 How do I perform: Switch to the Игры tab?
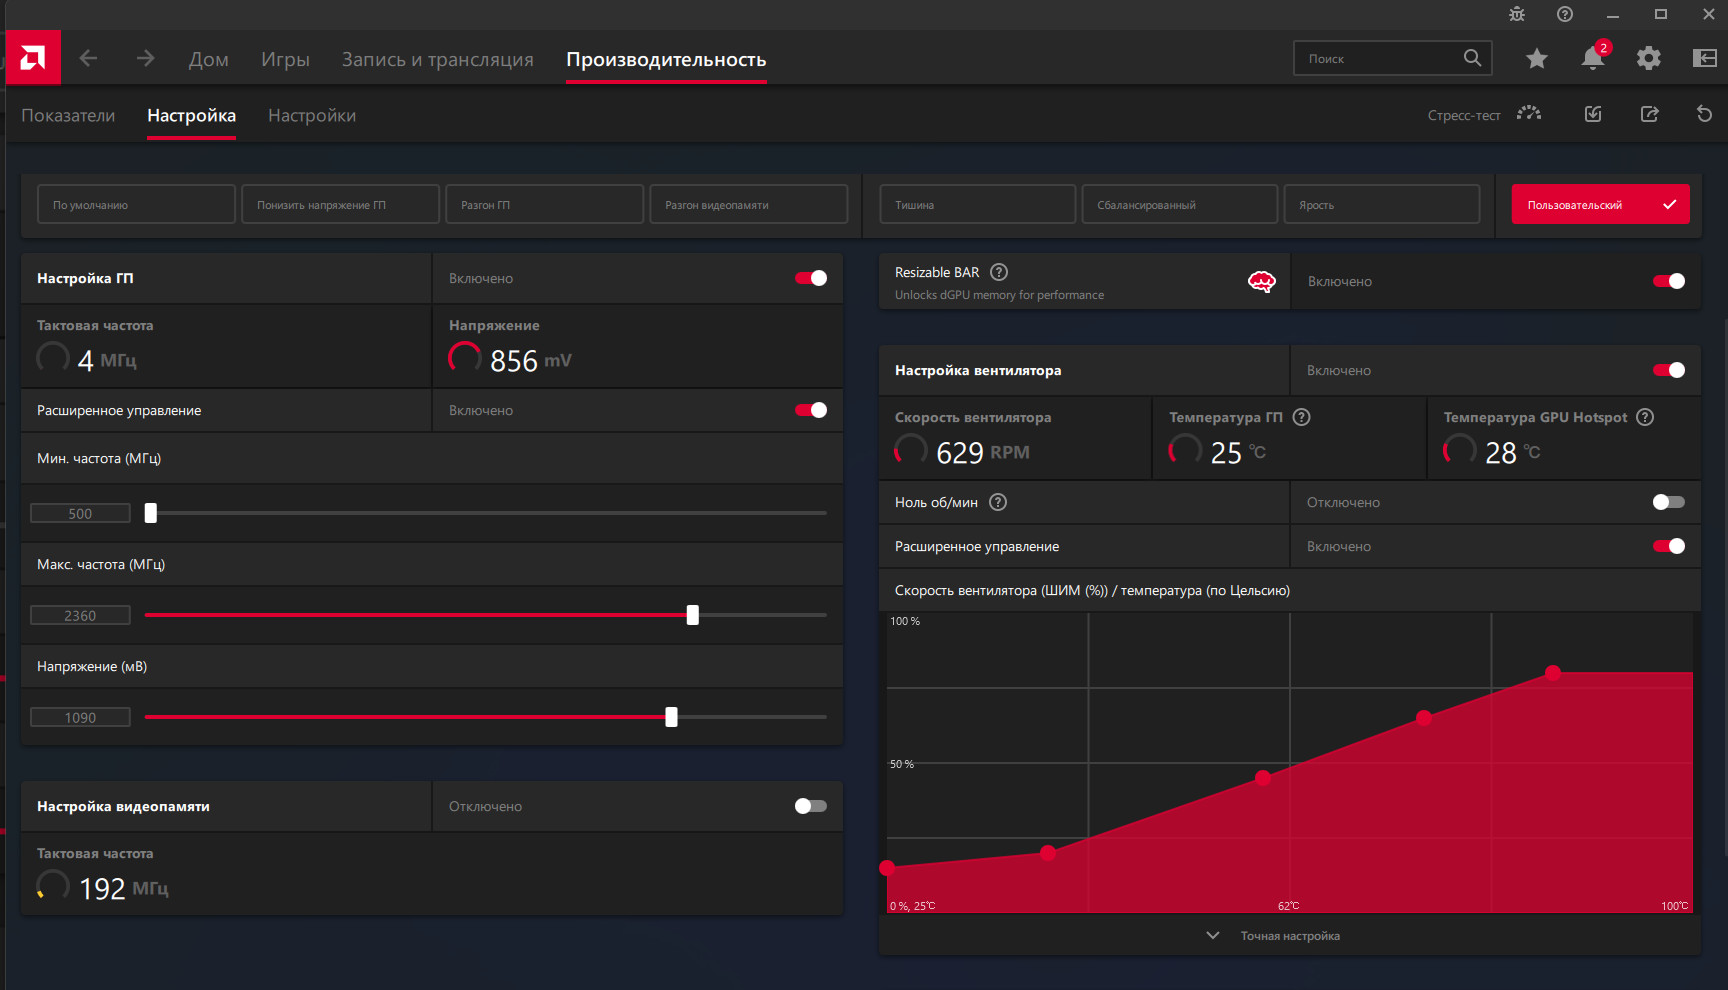tap(285, 59)
